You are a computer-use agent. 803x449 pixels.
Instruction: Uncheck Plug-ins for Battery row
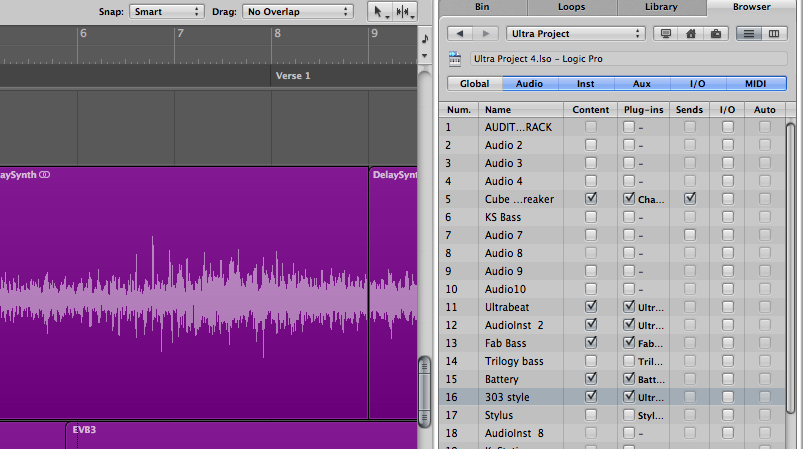pos(629,379)
